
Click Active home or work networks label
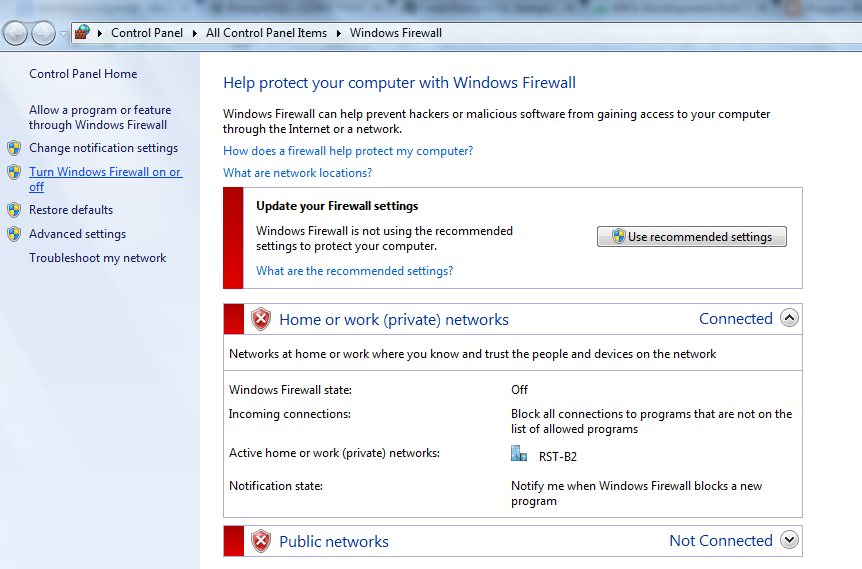click(334, 453)
